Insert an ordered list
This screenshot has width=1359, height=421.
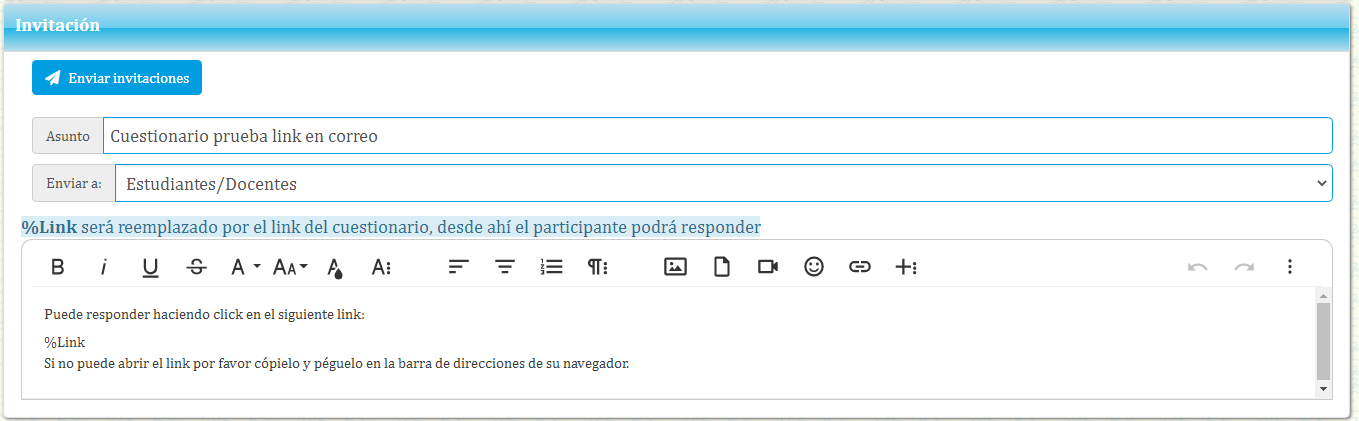click(551, 267)
